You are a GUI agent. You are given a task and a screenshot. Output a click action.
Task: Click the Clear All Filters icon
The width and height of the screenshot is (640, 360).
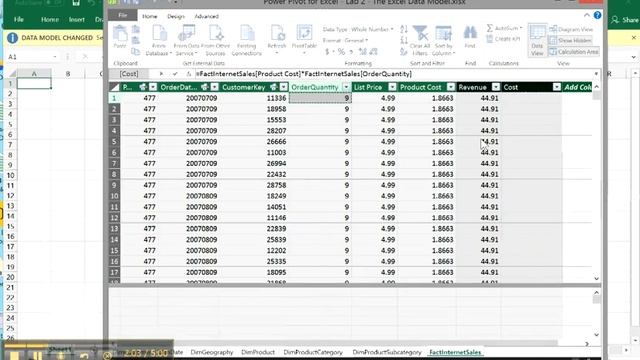[x=420, y=33]
